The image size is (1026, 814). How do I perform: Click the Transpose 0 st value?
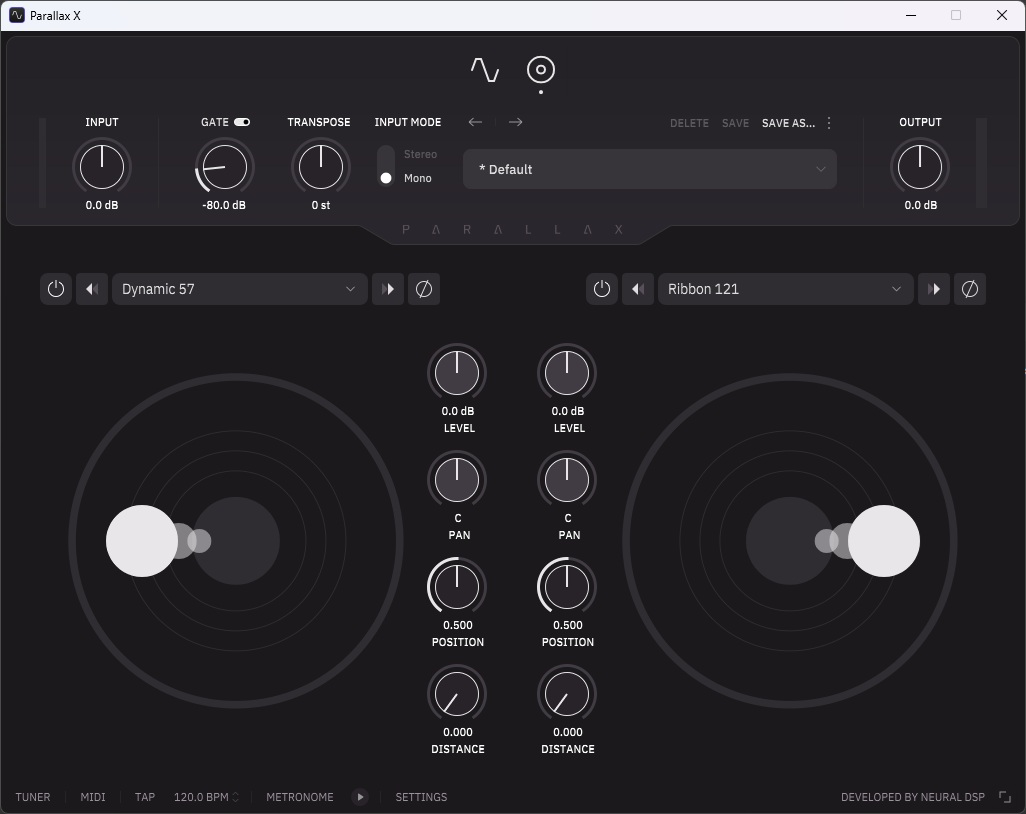(x=321, y=205)
